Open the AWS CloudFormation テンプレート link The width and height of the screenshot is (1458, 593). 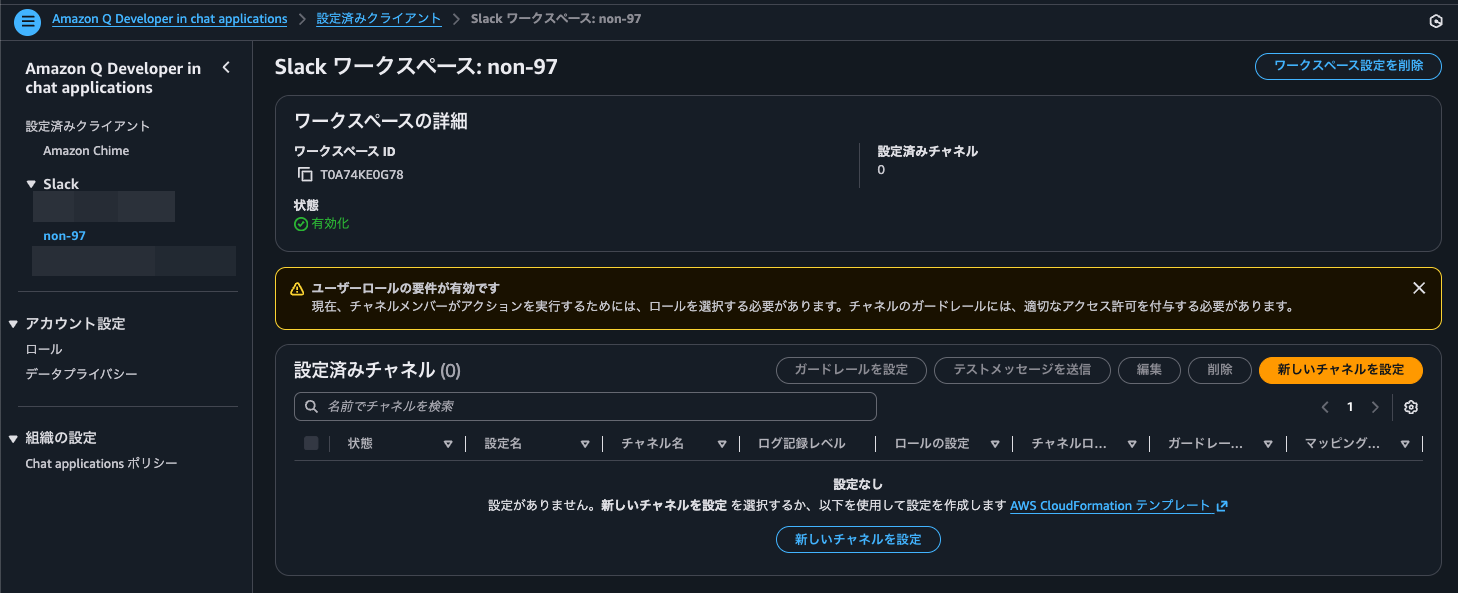1112,505
